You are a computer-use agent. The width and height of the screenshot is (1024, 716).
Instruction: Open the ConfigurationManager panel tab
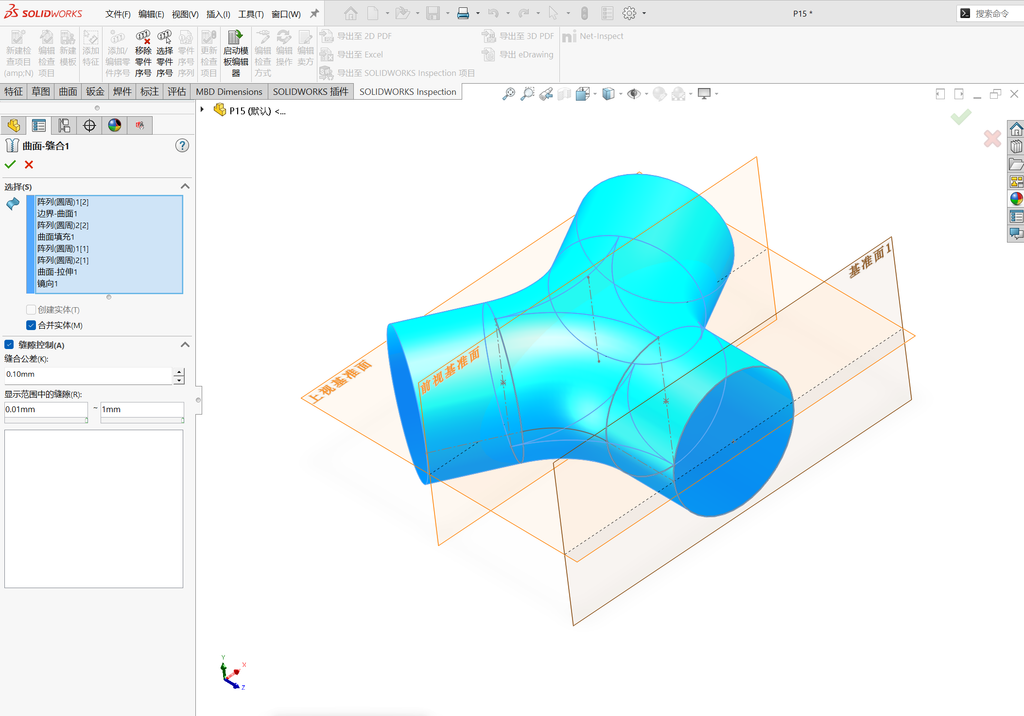(x=64, y=125)
